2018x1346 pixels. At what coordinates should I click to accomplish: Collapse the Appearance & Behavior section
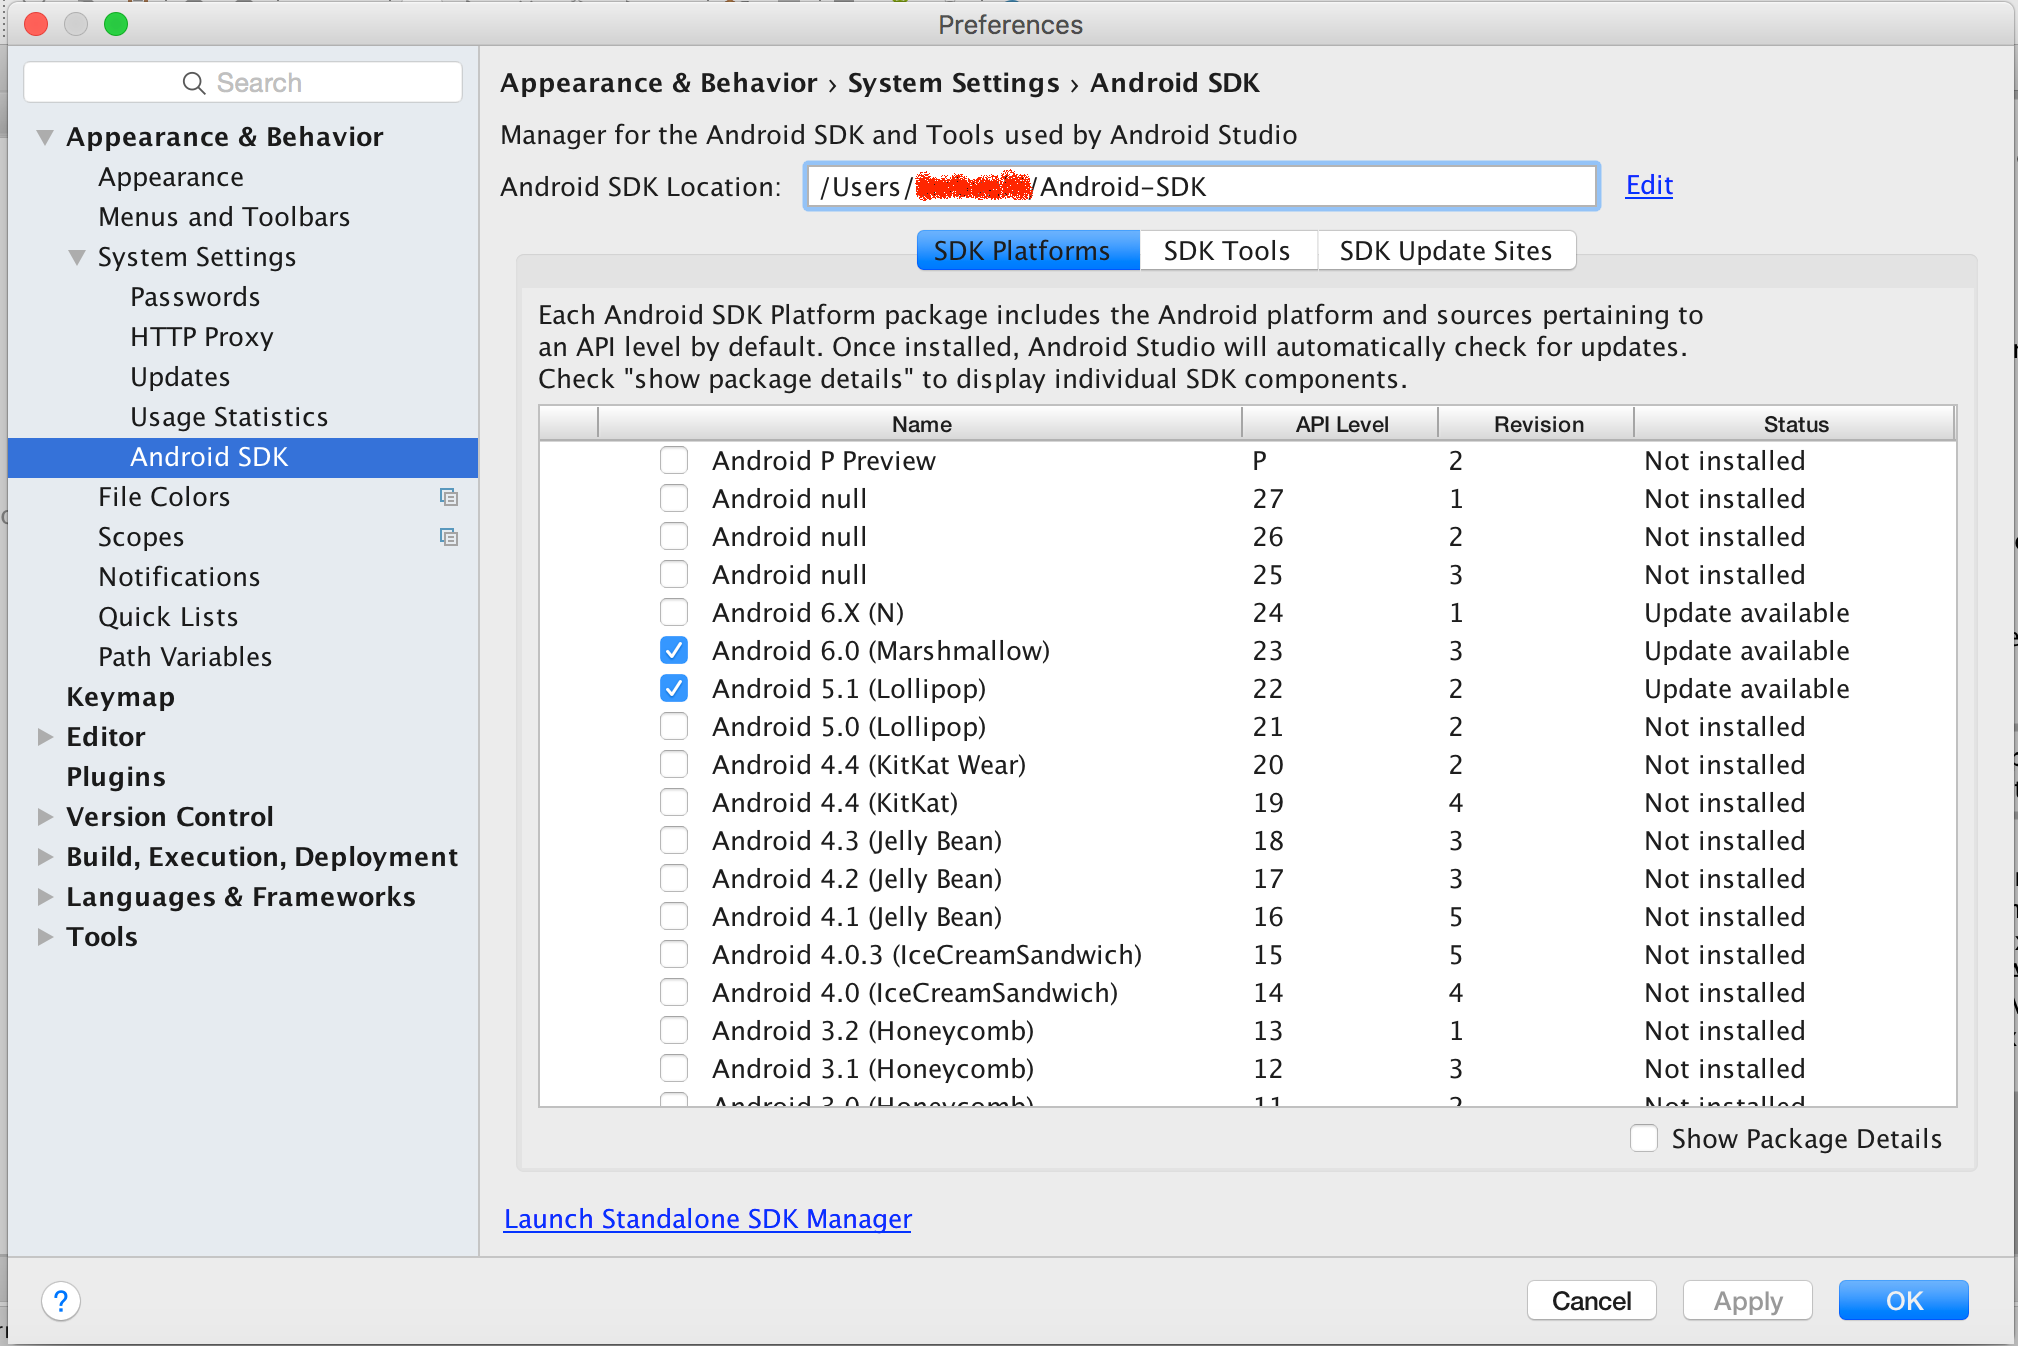pos(45,137)
